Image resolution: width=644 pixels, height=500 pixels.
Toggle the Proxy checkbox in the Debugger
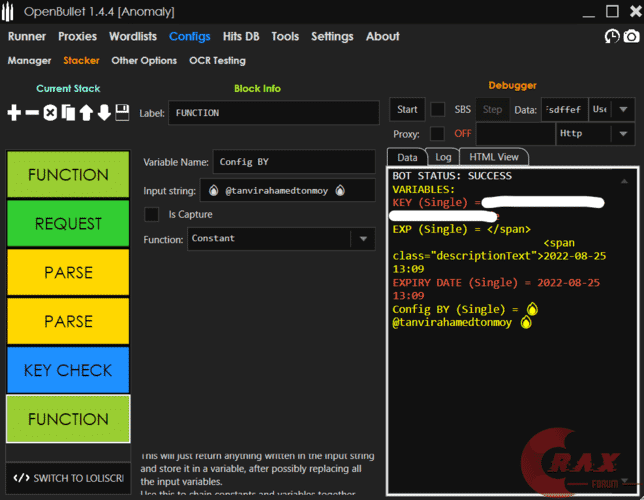(x=438, y=133)
